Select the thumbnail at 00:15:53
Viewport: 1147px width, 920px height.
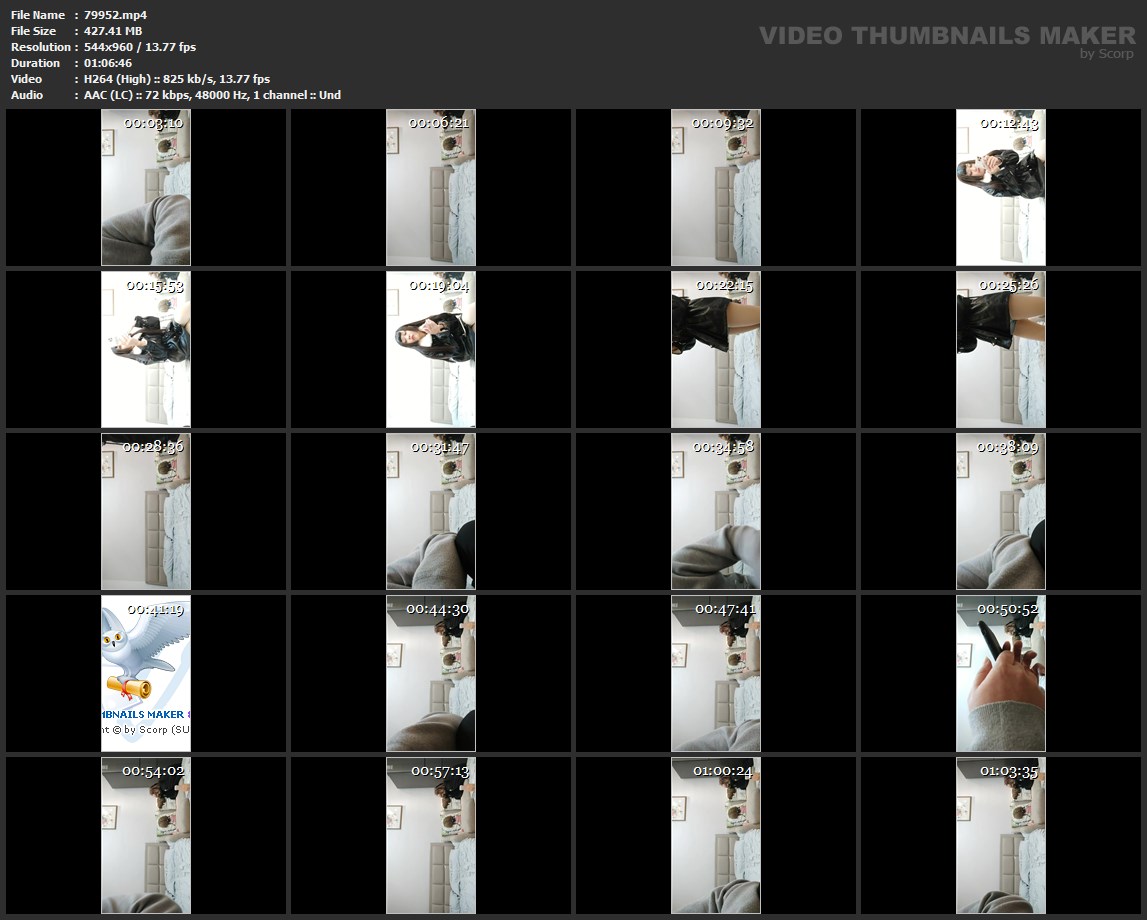point(146,350)
